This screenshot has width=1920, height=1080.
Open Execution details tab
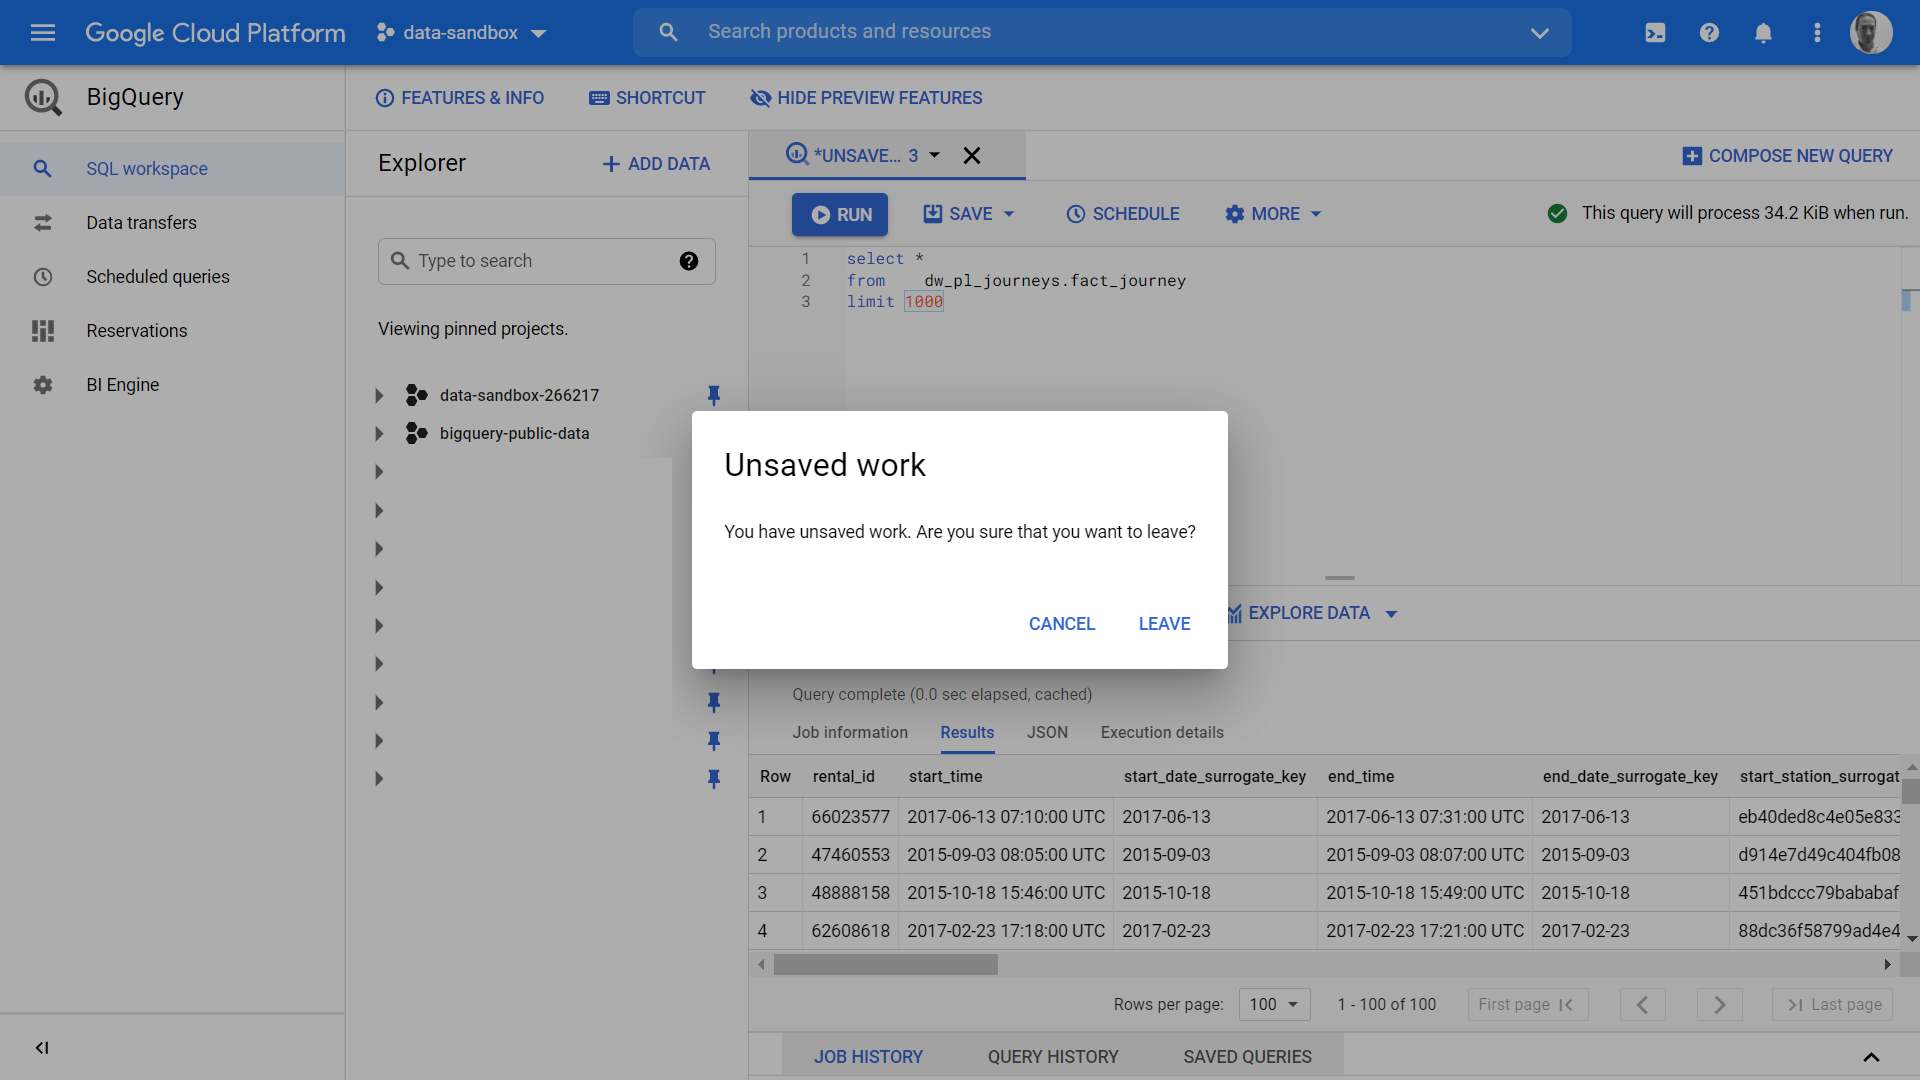point(1162,733)
